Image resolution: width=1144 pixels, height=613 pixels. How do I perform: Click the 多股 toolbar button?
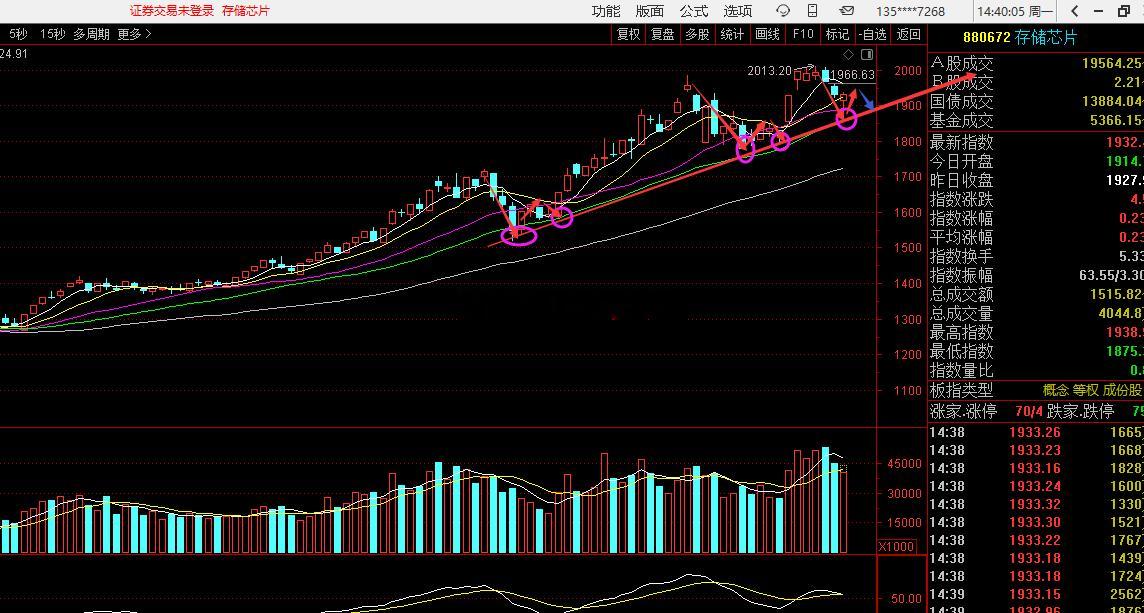[x=697, y=34]
